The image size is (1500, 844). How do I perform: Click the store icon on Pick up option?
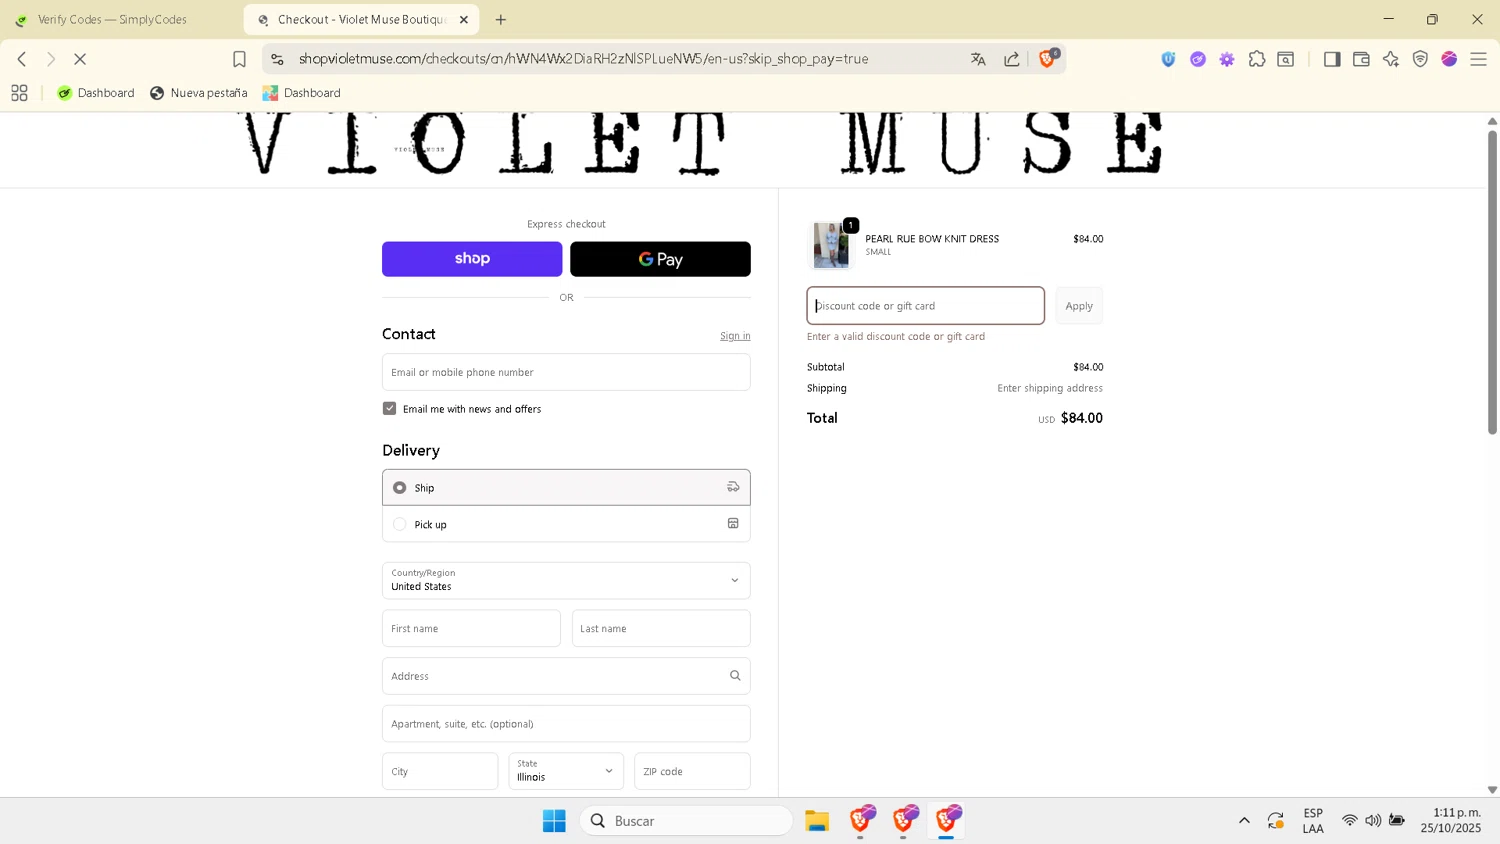point(733,524)
